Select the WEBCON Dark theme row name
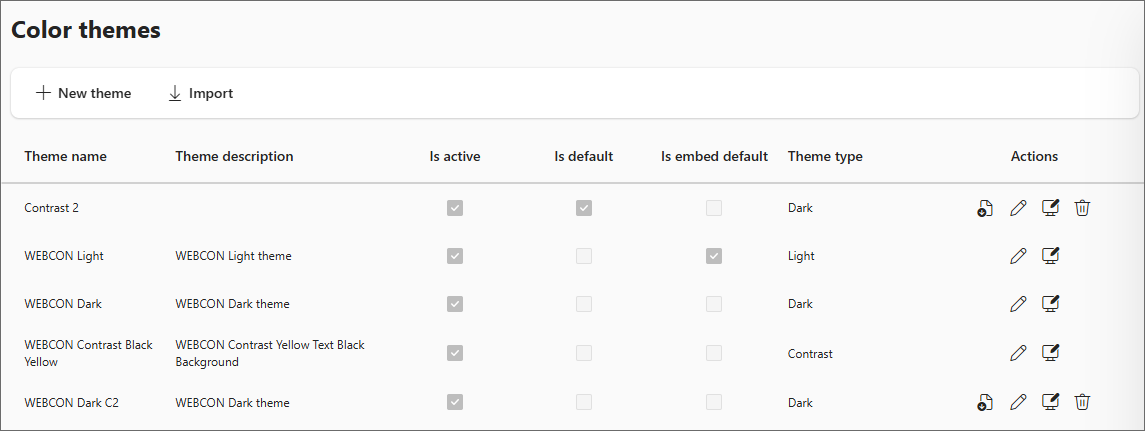The height and width of the screenshot is (431, 1145). (63, 303)
